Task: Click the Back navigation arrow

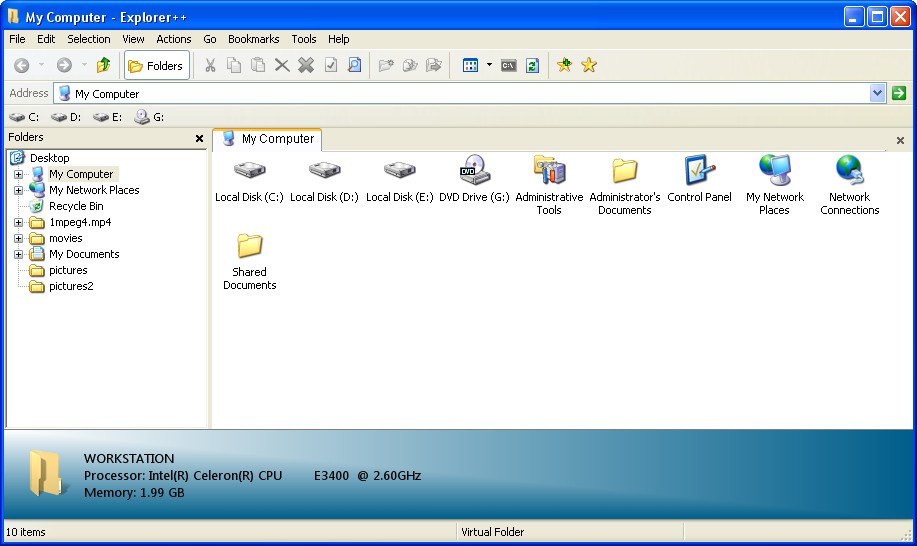Action: coord(22,65)
